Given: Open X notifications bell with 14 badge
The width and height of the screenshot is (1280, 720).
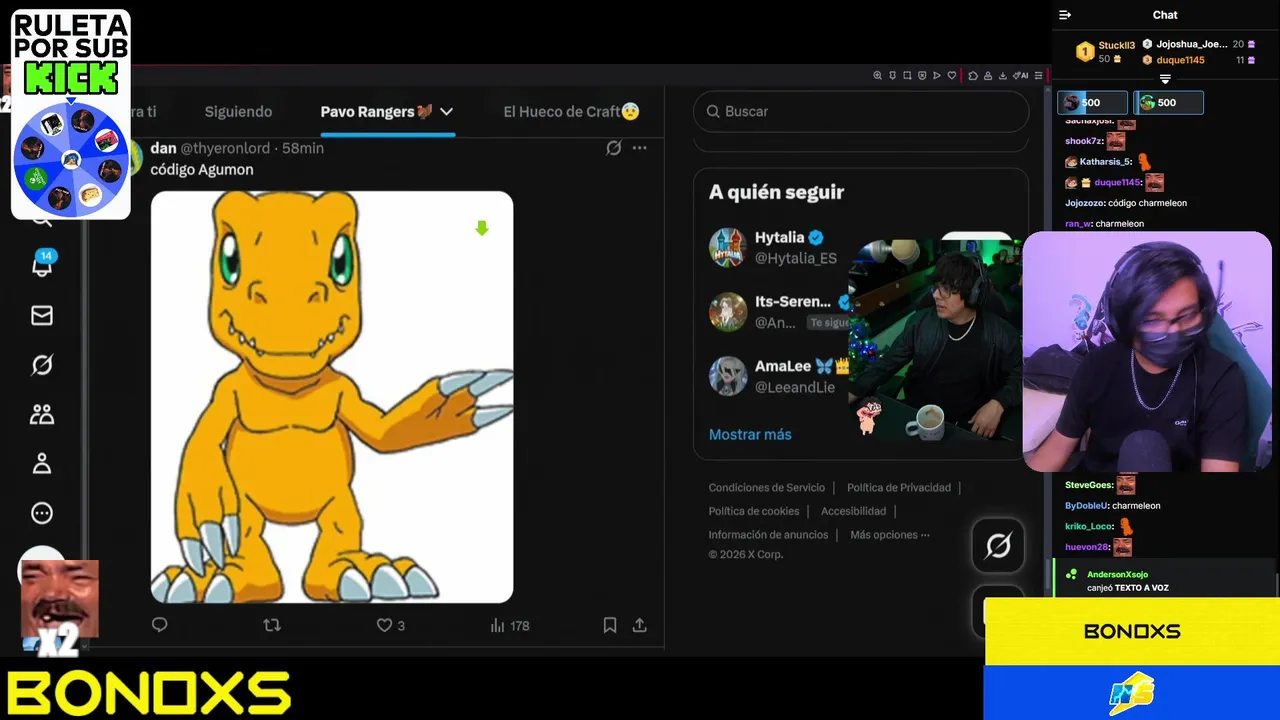Looking at the screenshot, I should point(42,264).
